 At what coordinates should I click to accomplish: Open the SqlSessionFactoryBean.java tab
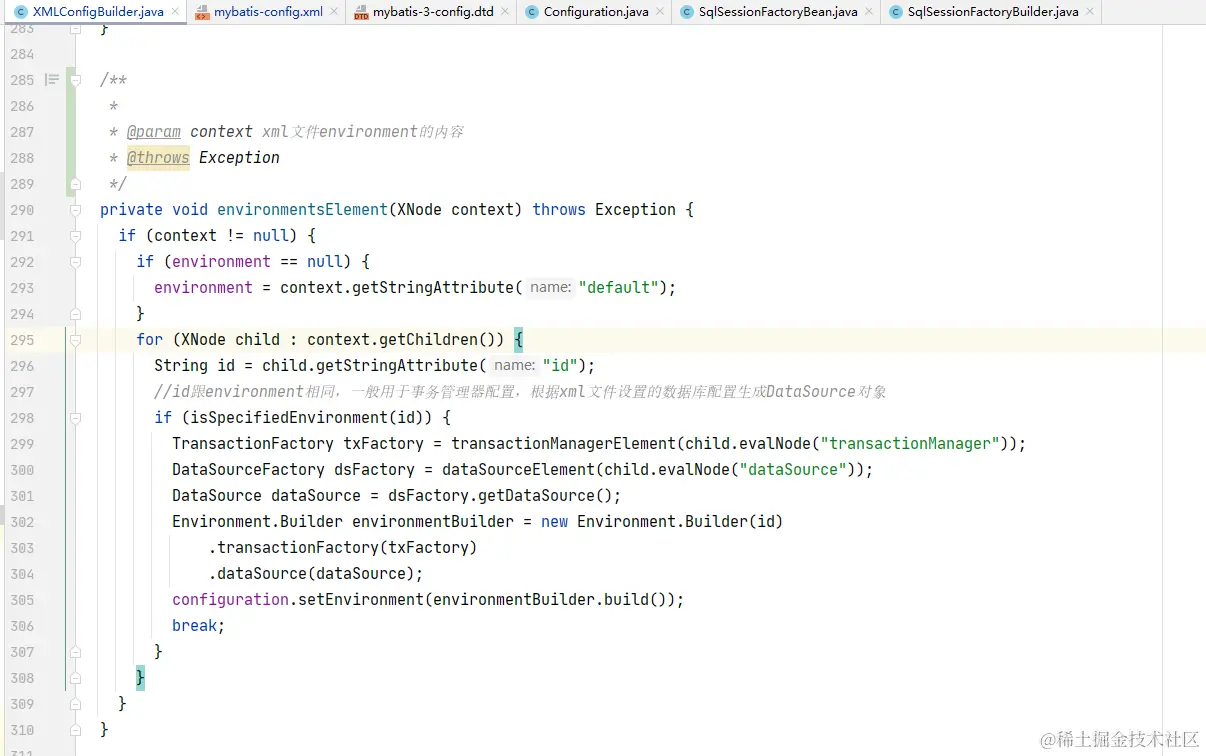click(778, 12)
